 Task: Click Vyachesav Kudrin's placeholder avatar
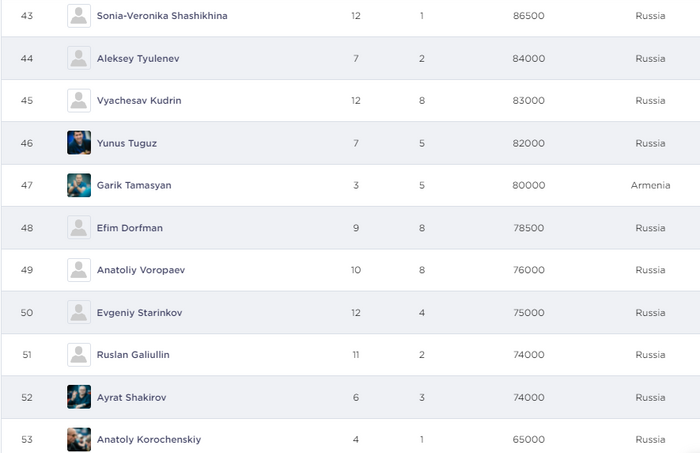point(79,100)
